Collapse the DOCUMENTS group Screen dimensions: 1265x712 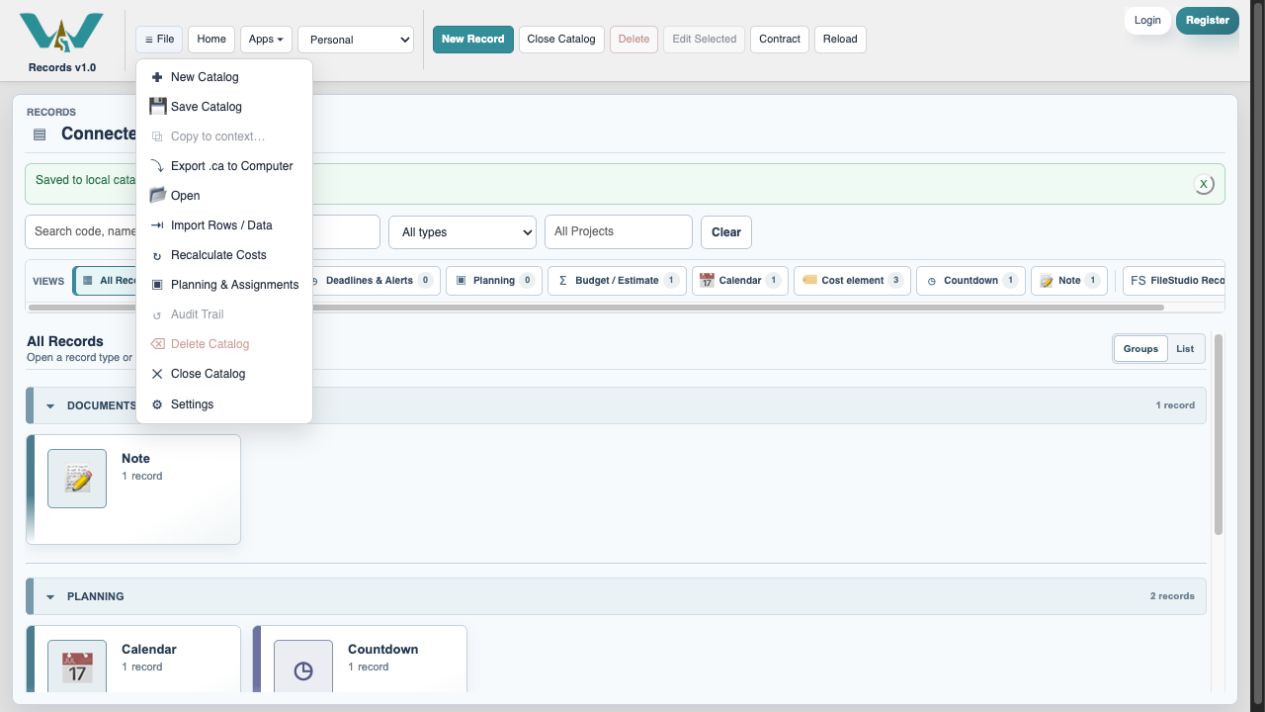(x=51, y=406)
